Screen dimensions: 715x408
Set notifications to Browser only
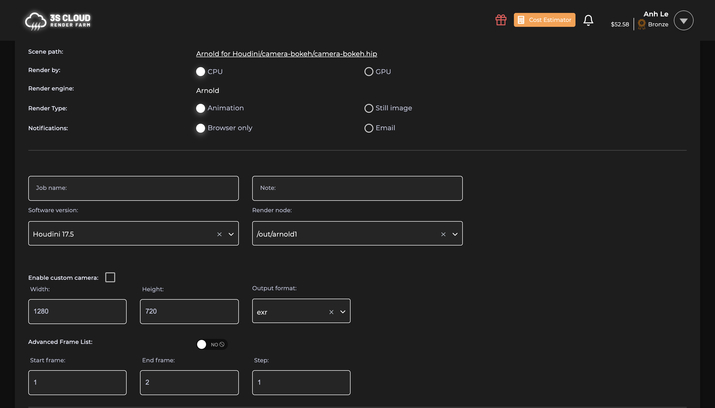[200, 128]
